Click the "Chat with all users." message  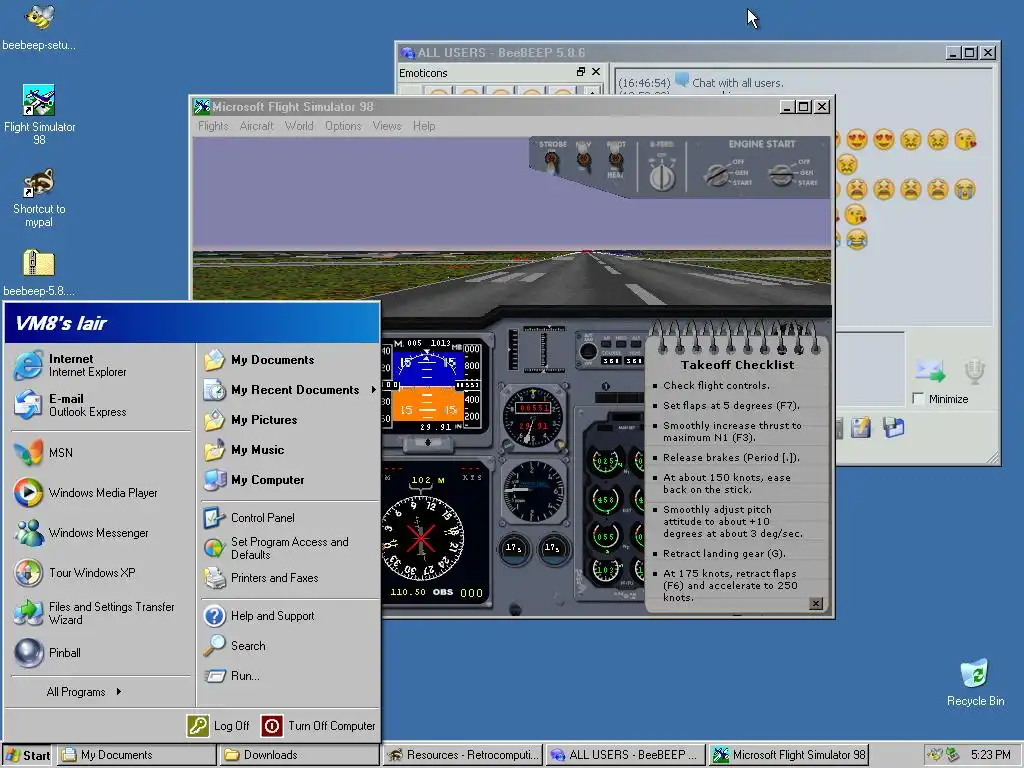(737, 83)
